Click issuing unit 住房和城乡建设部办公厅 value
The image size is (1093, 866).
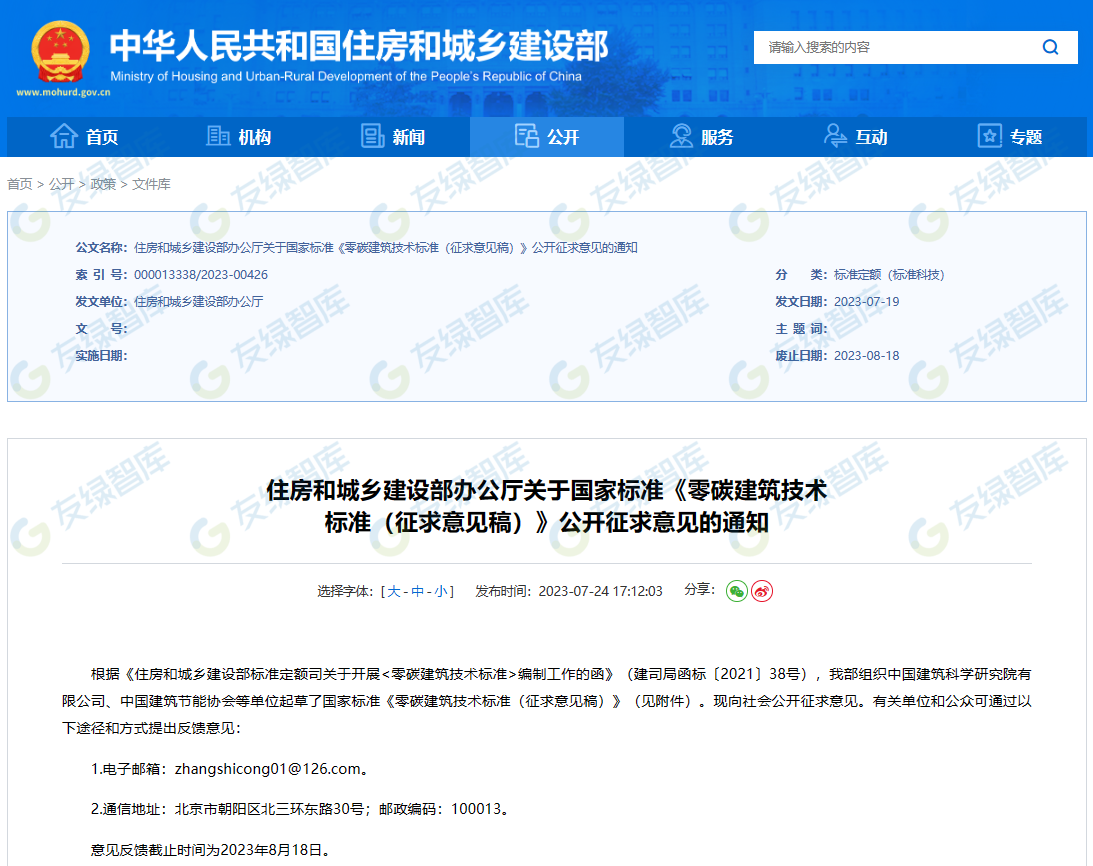pos(199,302)
